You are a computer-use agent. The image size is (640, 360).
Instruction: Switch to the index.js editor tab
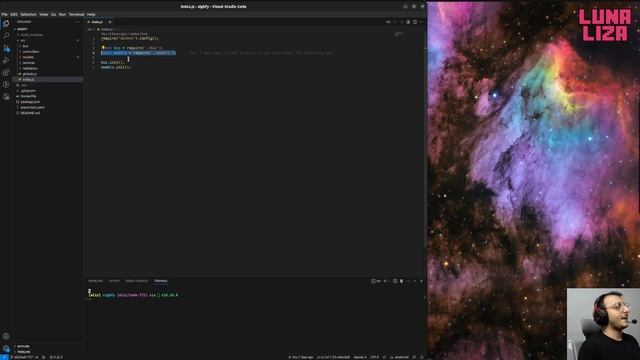97,22
